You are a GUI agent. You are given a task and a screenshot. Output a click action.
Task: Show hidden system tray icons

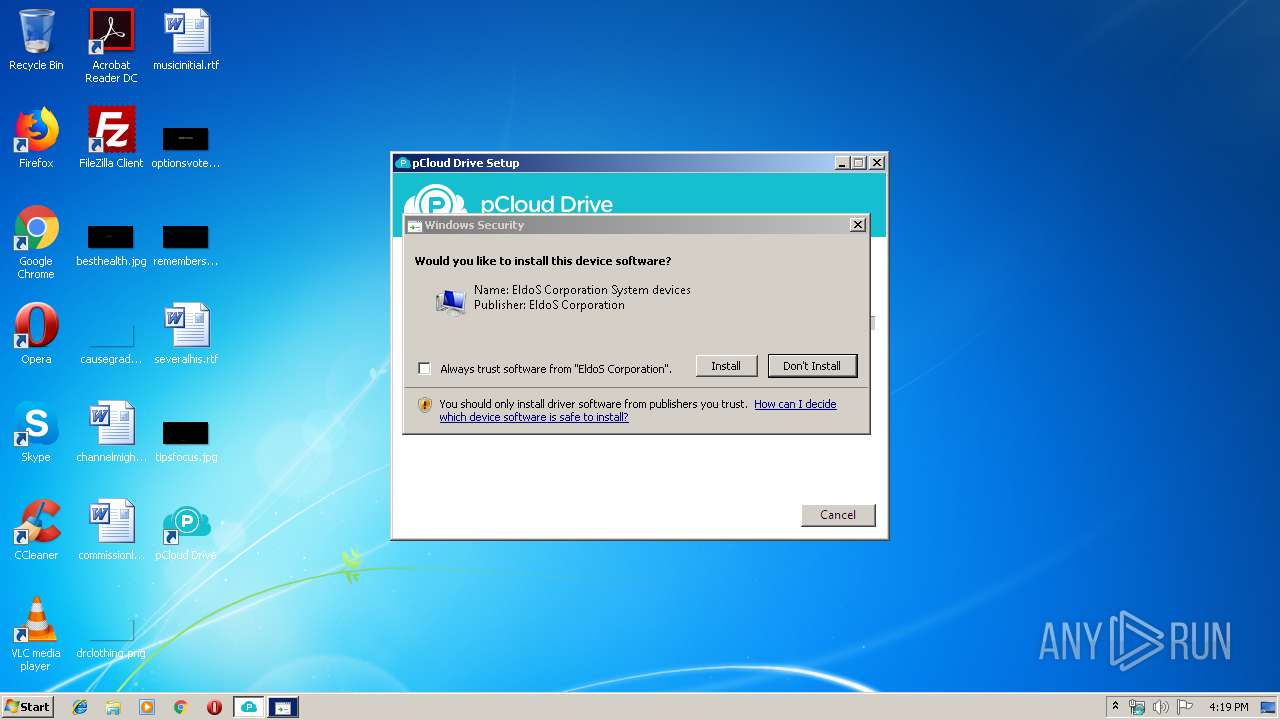point(1115,707)
